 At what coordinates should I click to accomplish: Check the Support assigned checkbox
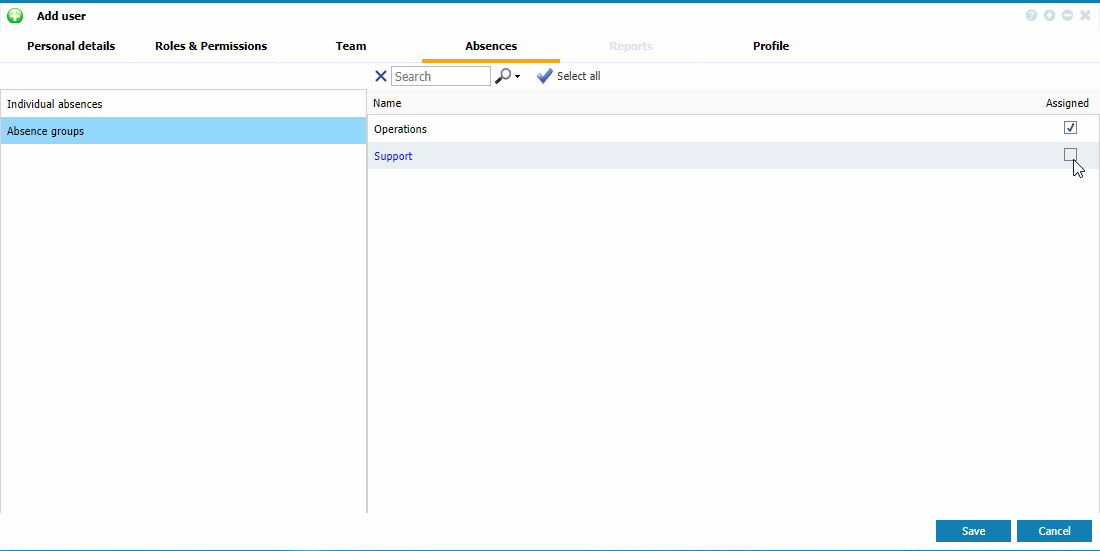pyautogui.click(x=1070, y=154)
